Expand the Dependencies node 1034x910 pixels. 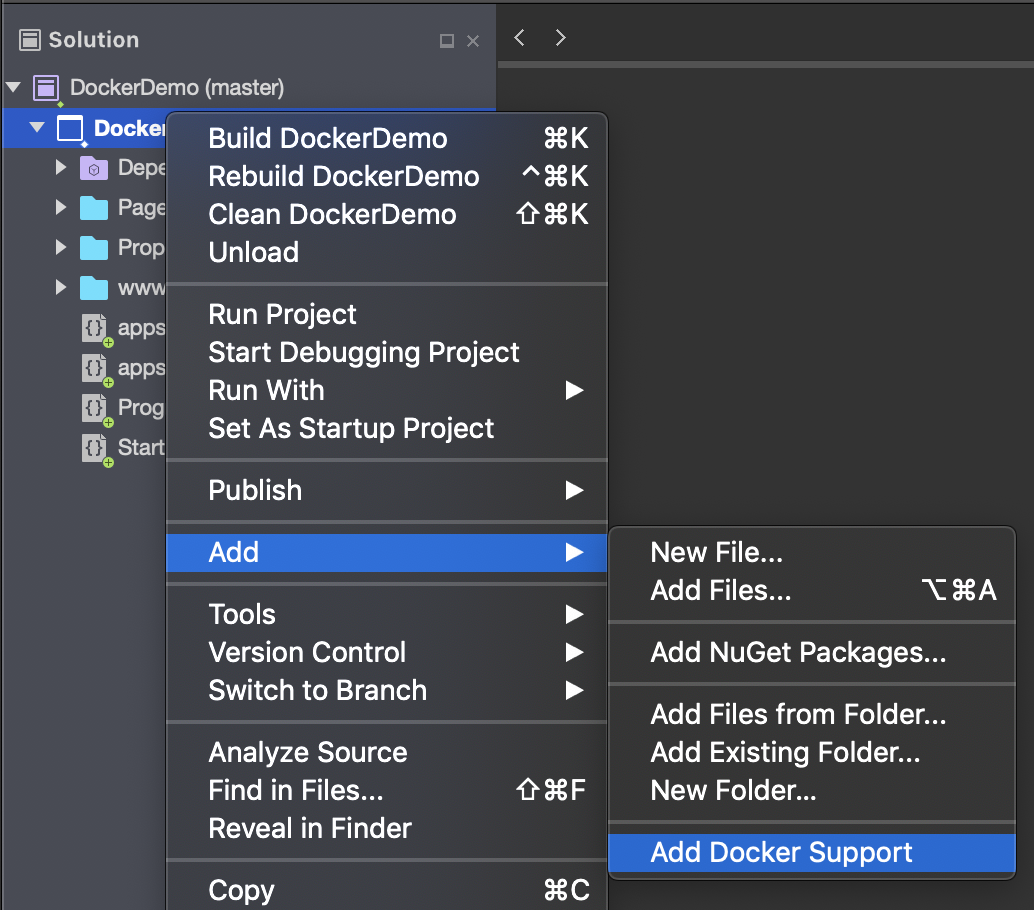tap(61, 168)
